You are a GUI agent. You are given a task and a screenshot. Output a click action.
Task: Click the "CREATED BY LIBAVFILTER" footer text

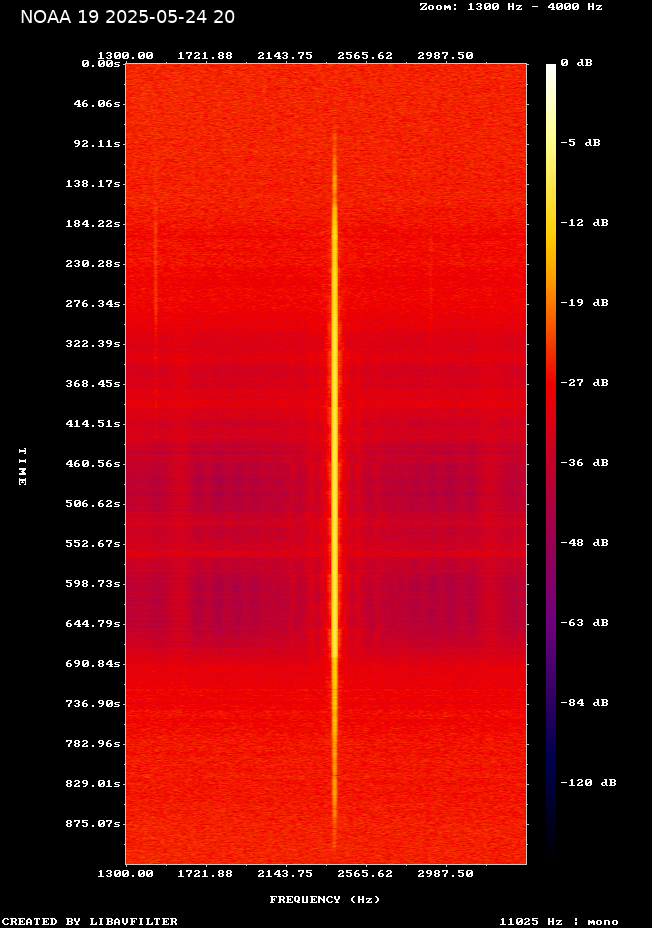click(89, 921)
